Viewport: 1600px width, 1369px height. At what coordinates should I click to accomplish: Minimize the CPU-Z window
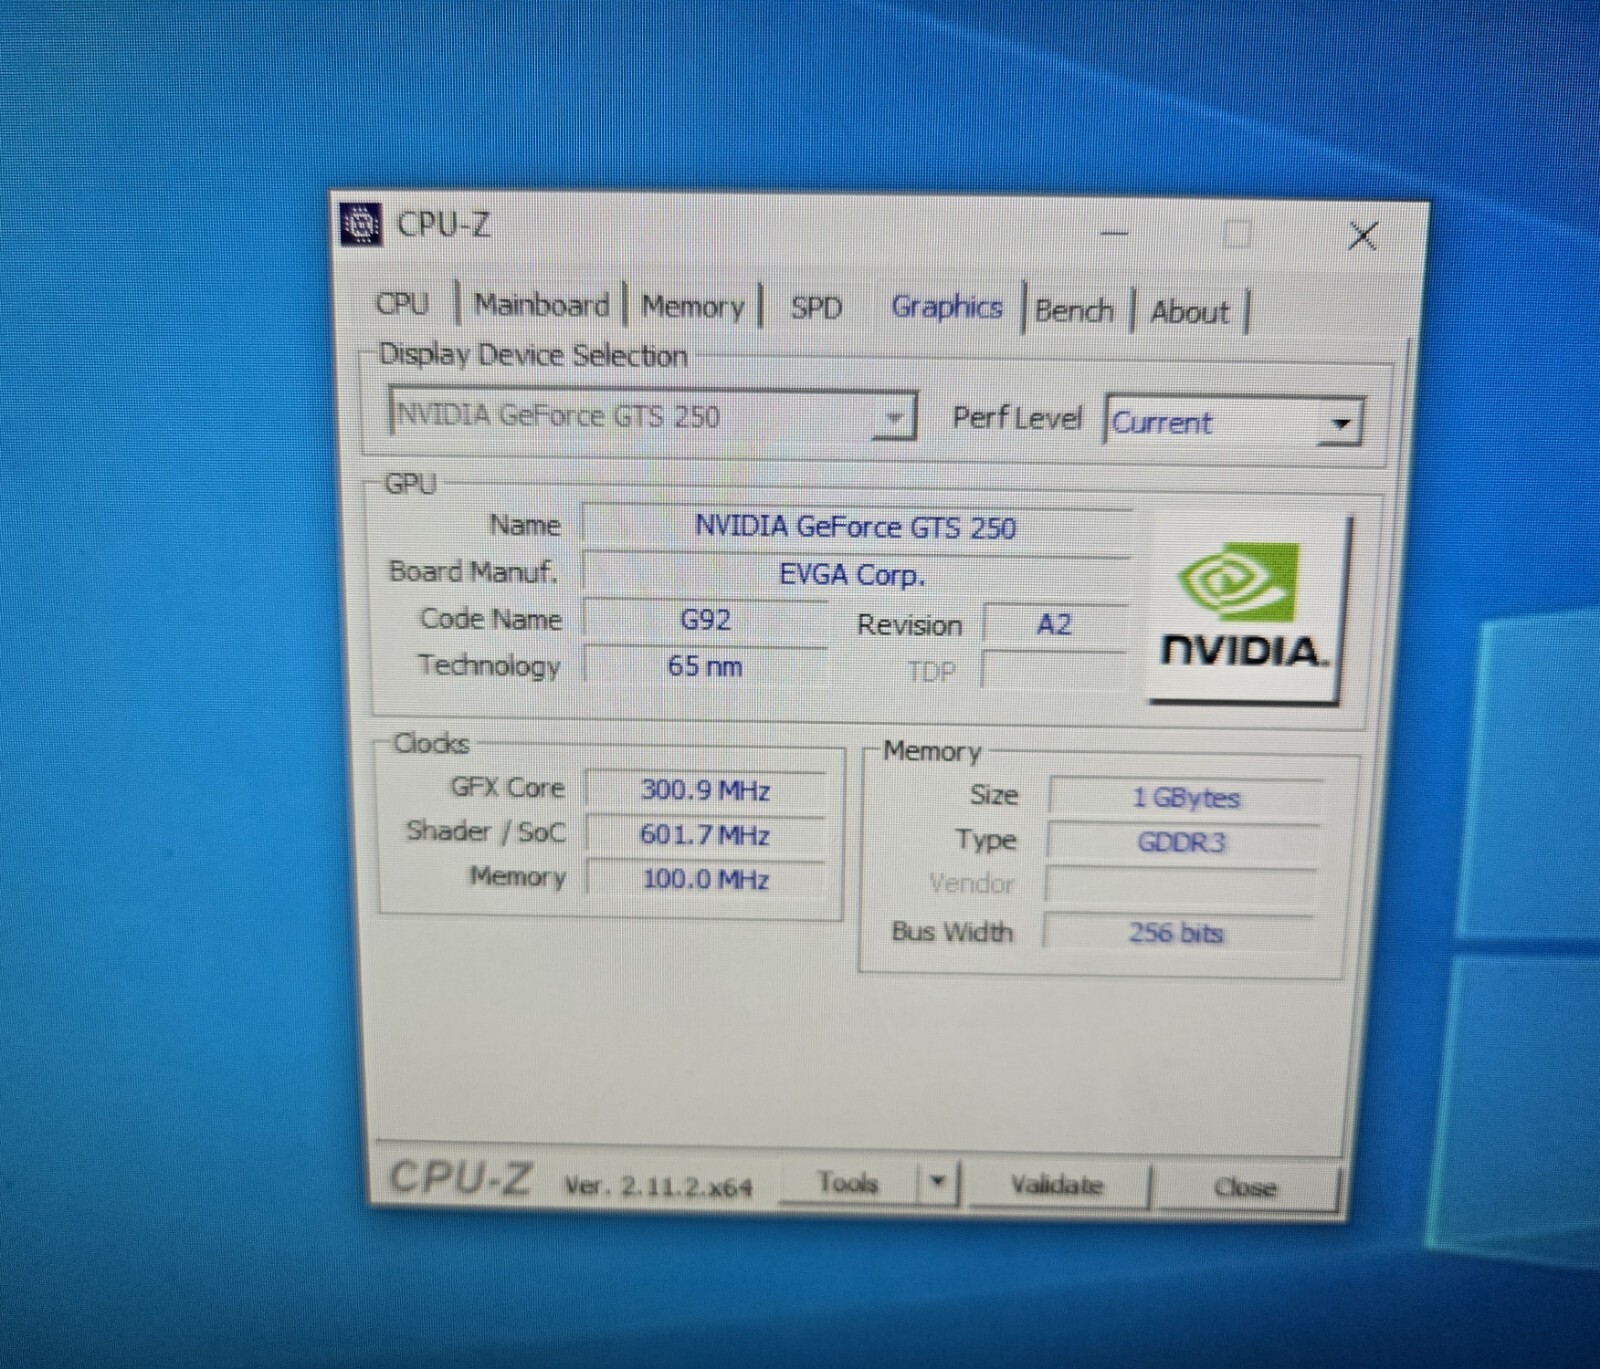(1113, 233)
